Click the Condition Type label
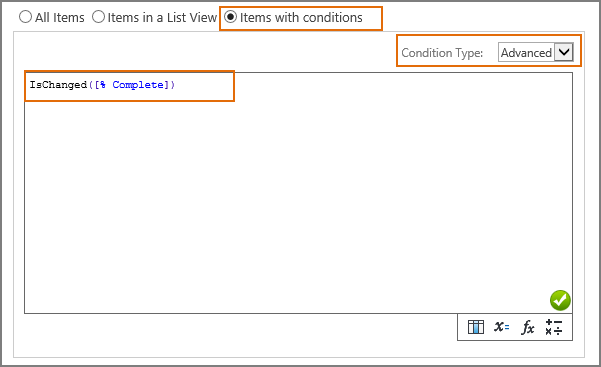The width and height of the screenshot is (601, 367). pyautogui.click(x=442, y=53)
